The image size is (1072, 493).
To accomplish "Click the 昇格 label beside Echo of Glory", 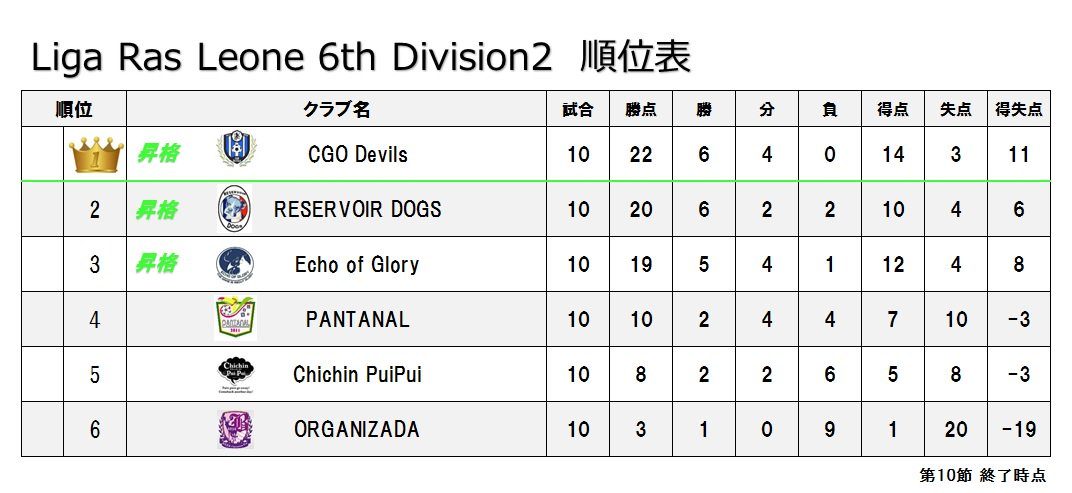I will point(158,264).
